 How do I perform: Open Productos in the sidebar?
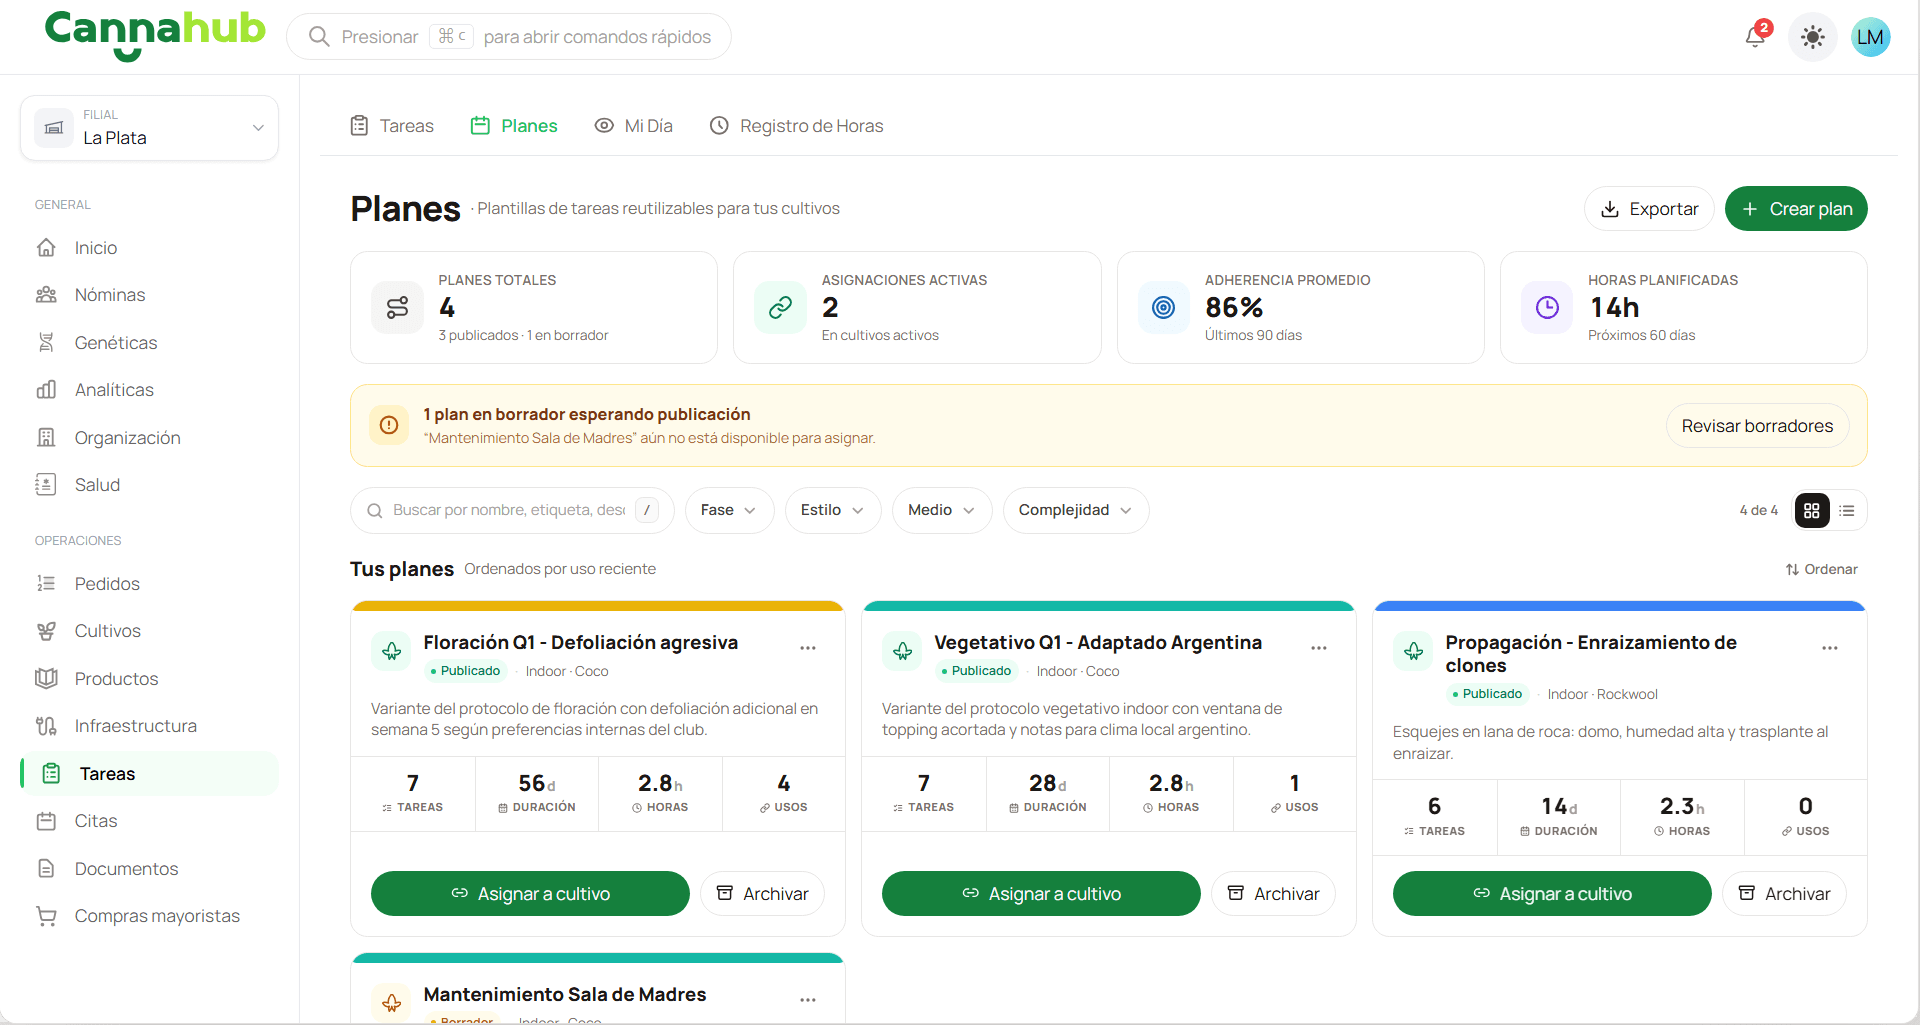coord(149,679)
